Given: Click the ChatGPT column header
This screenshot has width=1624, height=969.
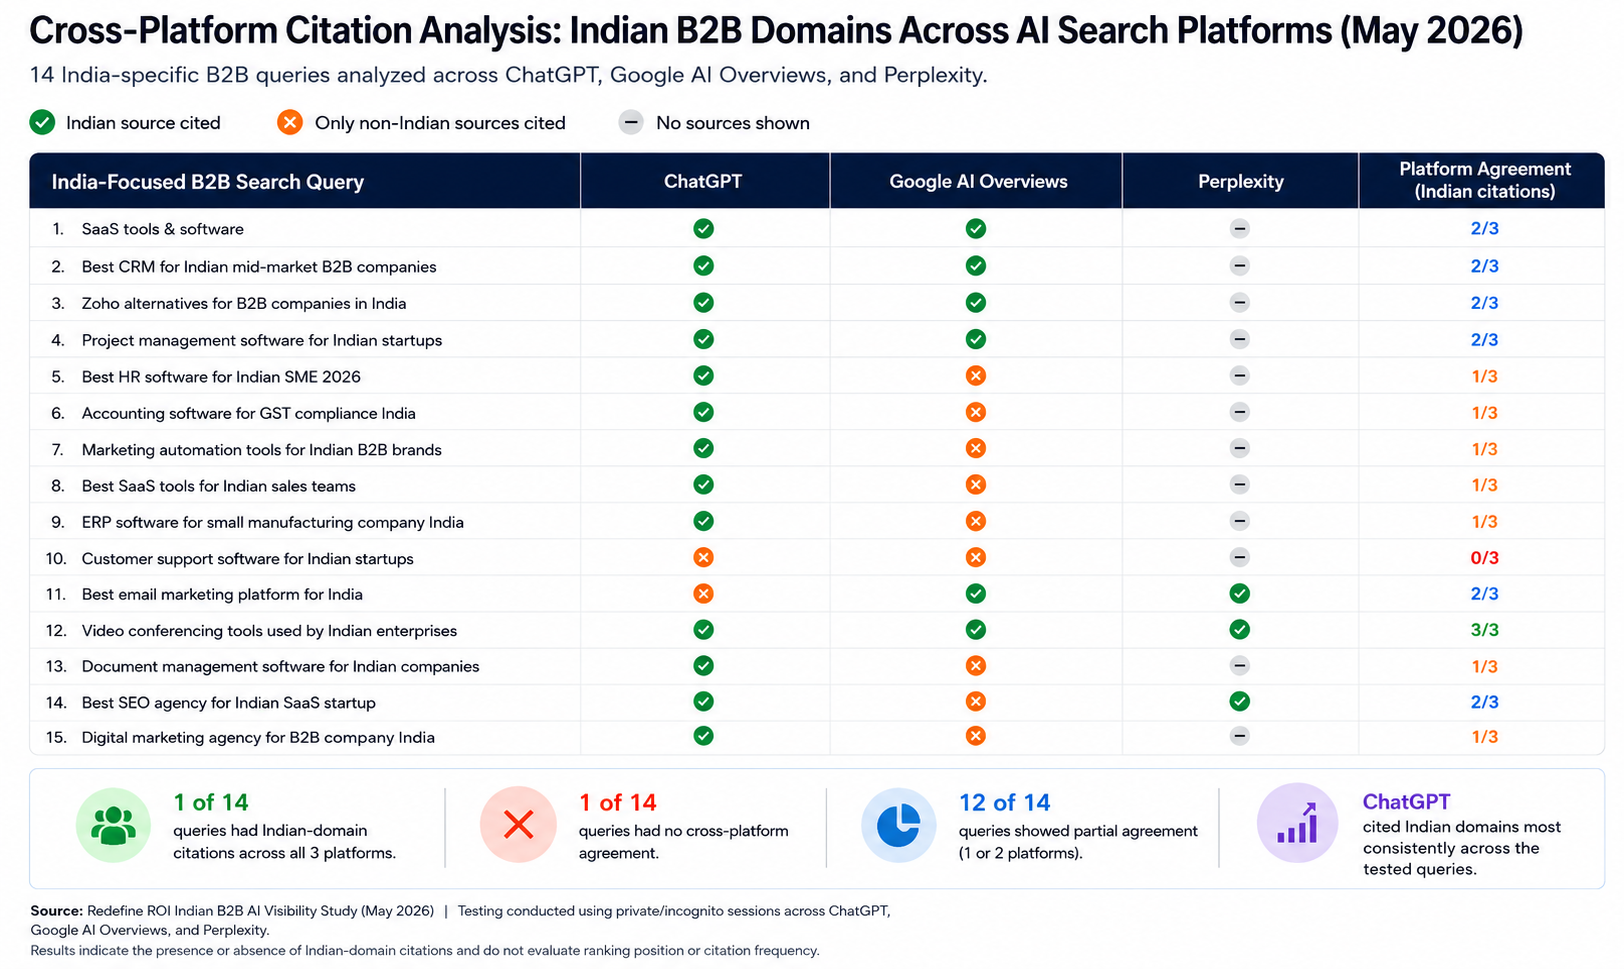Looking at the screenshot, I should (x=703, y=181).
